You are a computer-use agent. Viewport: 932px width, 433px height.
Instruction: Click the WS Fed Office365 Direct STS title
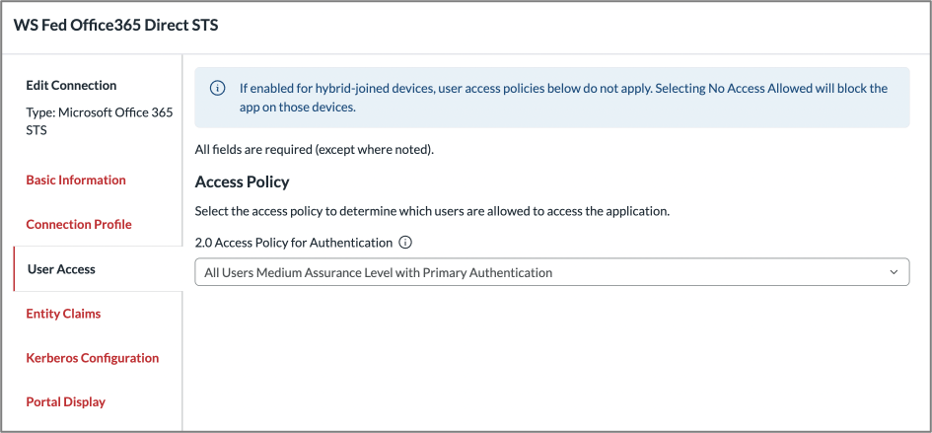pos(116,27)
